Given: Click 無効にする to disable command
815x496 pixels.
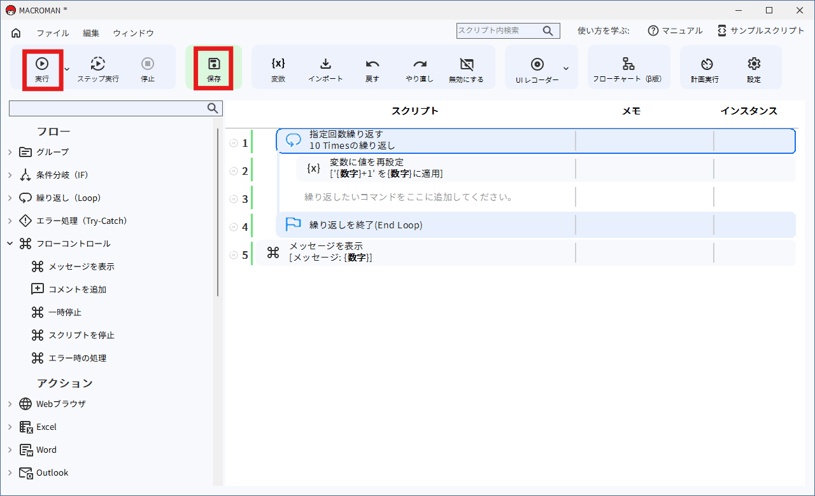Looking at the screenshot, I should 466,70.
